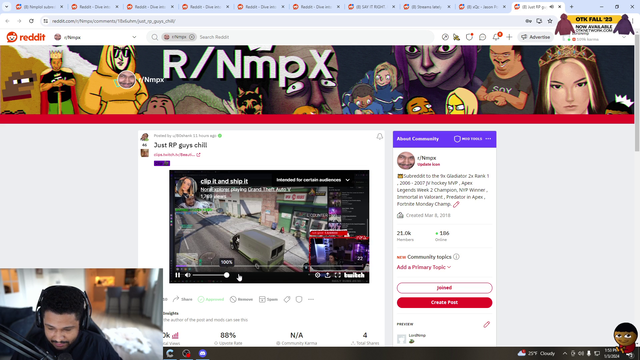Click the Share button under the post
The width and height of the screenshot is (640, 360).
click(182, 299)
